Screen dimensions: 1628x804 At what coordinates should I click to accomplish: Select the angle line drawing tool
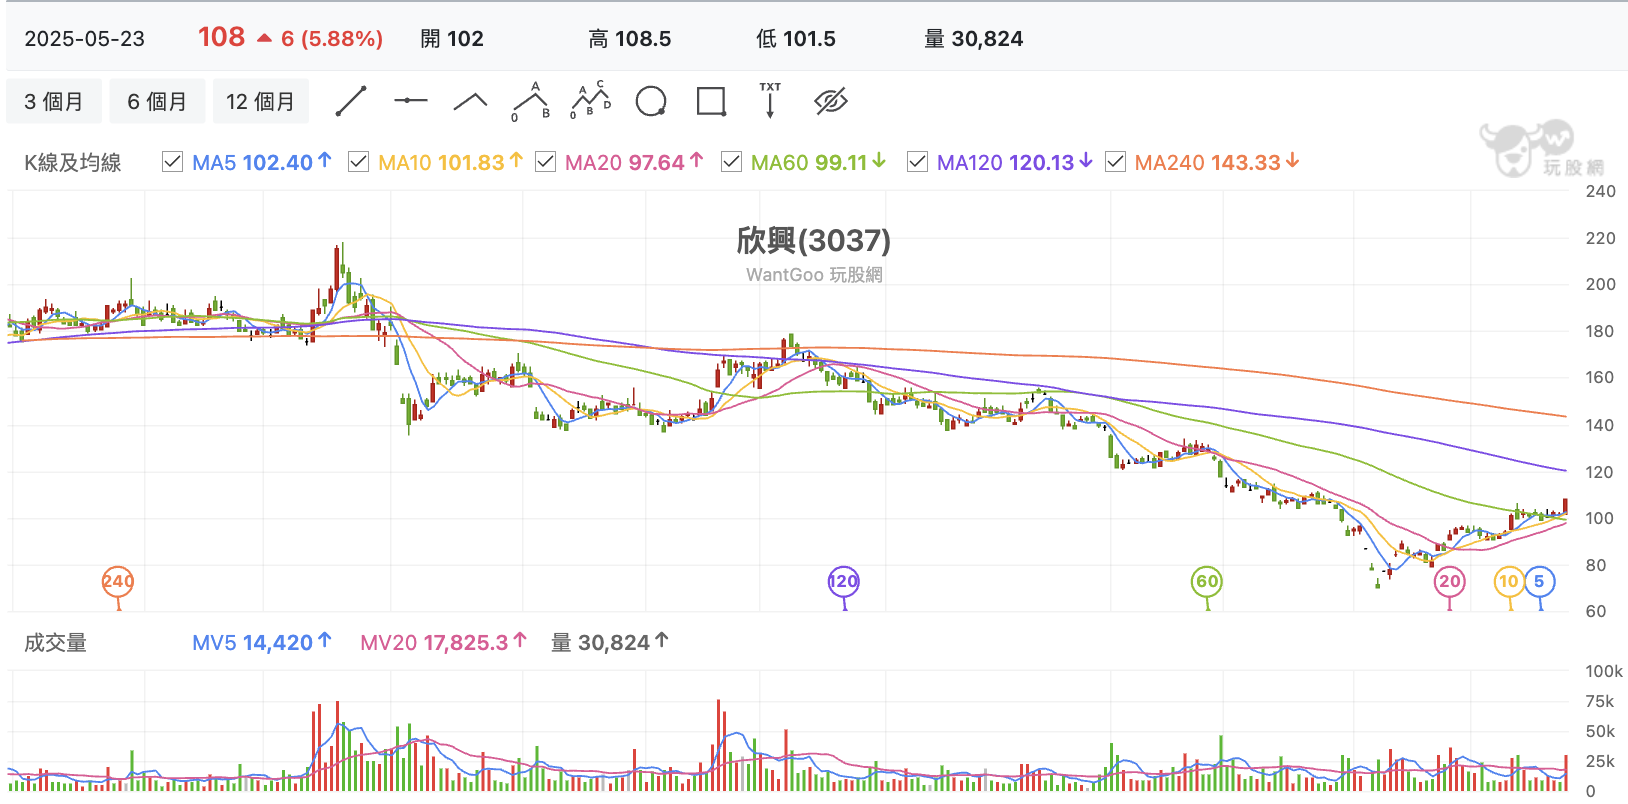pos(471,101)
